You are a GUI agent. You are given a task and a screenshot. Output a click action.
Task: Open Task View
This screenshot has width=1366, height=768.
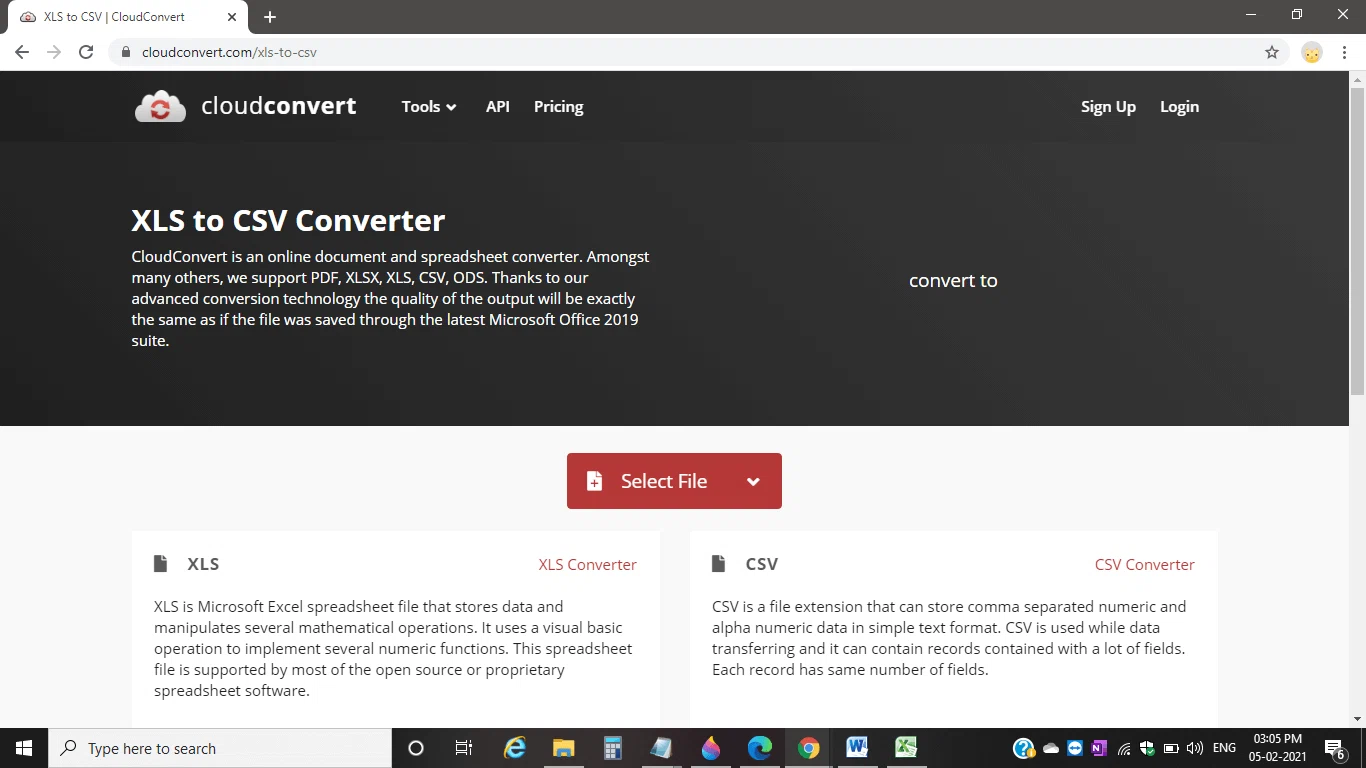pos(464,748)
